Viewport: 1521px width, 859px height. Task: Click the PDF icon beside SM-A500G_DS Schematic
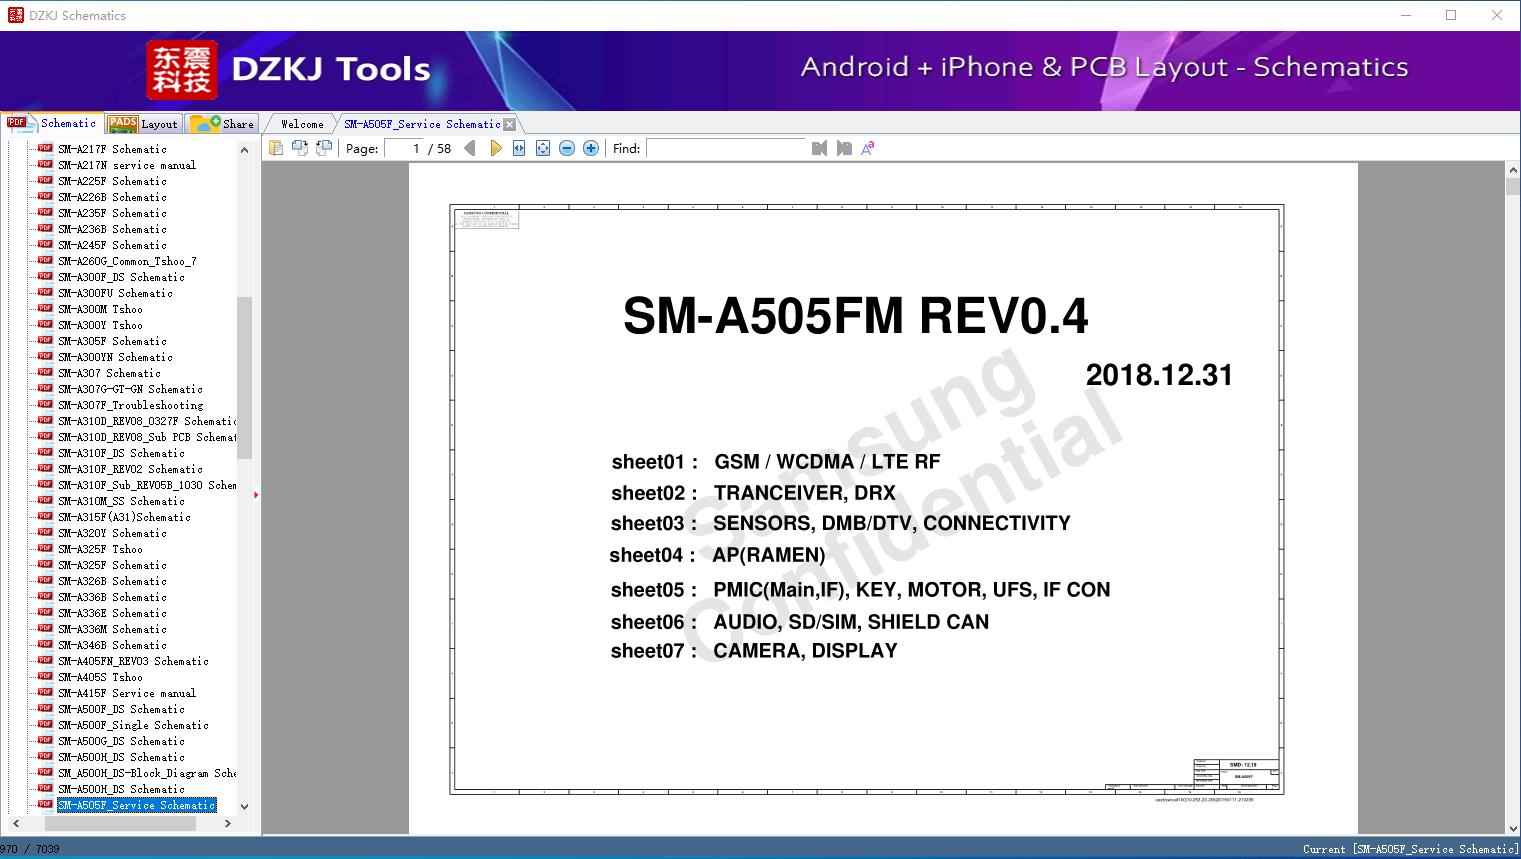45,740
